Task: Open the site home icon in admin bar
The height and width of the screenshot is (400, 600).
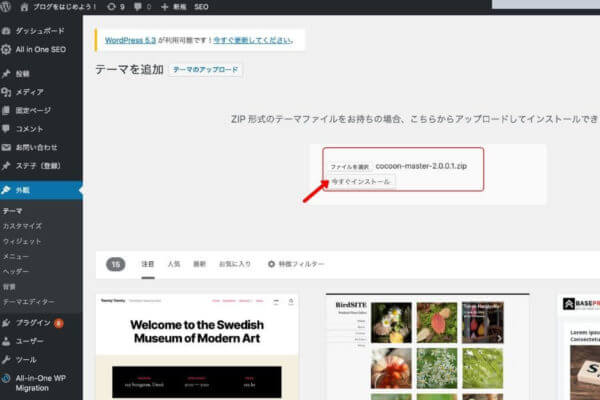Action: 24,7
